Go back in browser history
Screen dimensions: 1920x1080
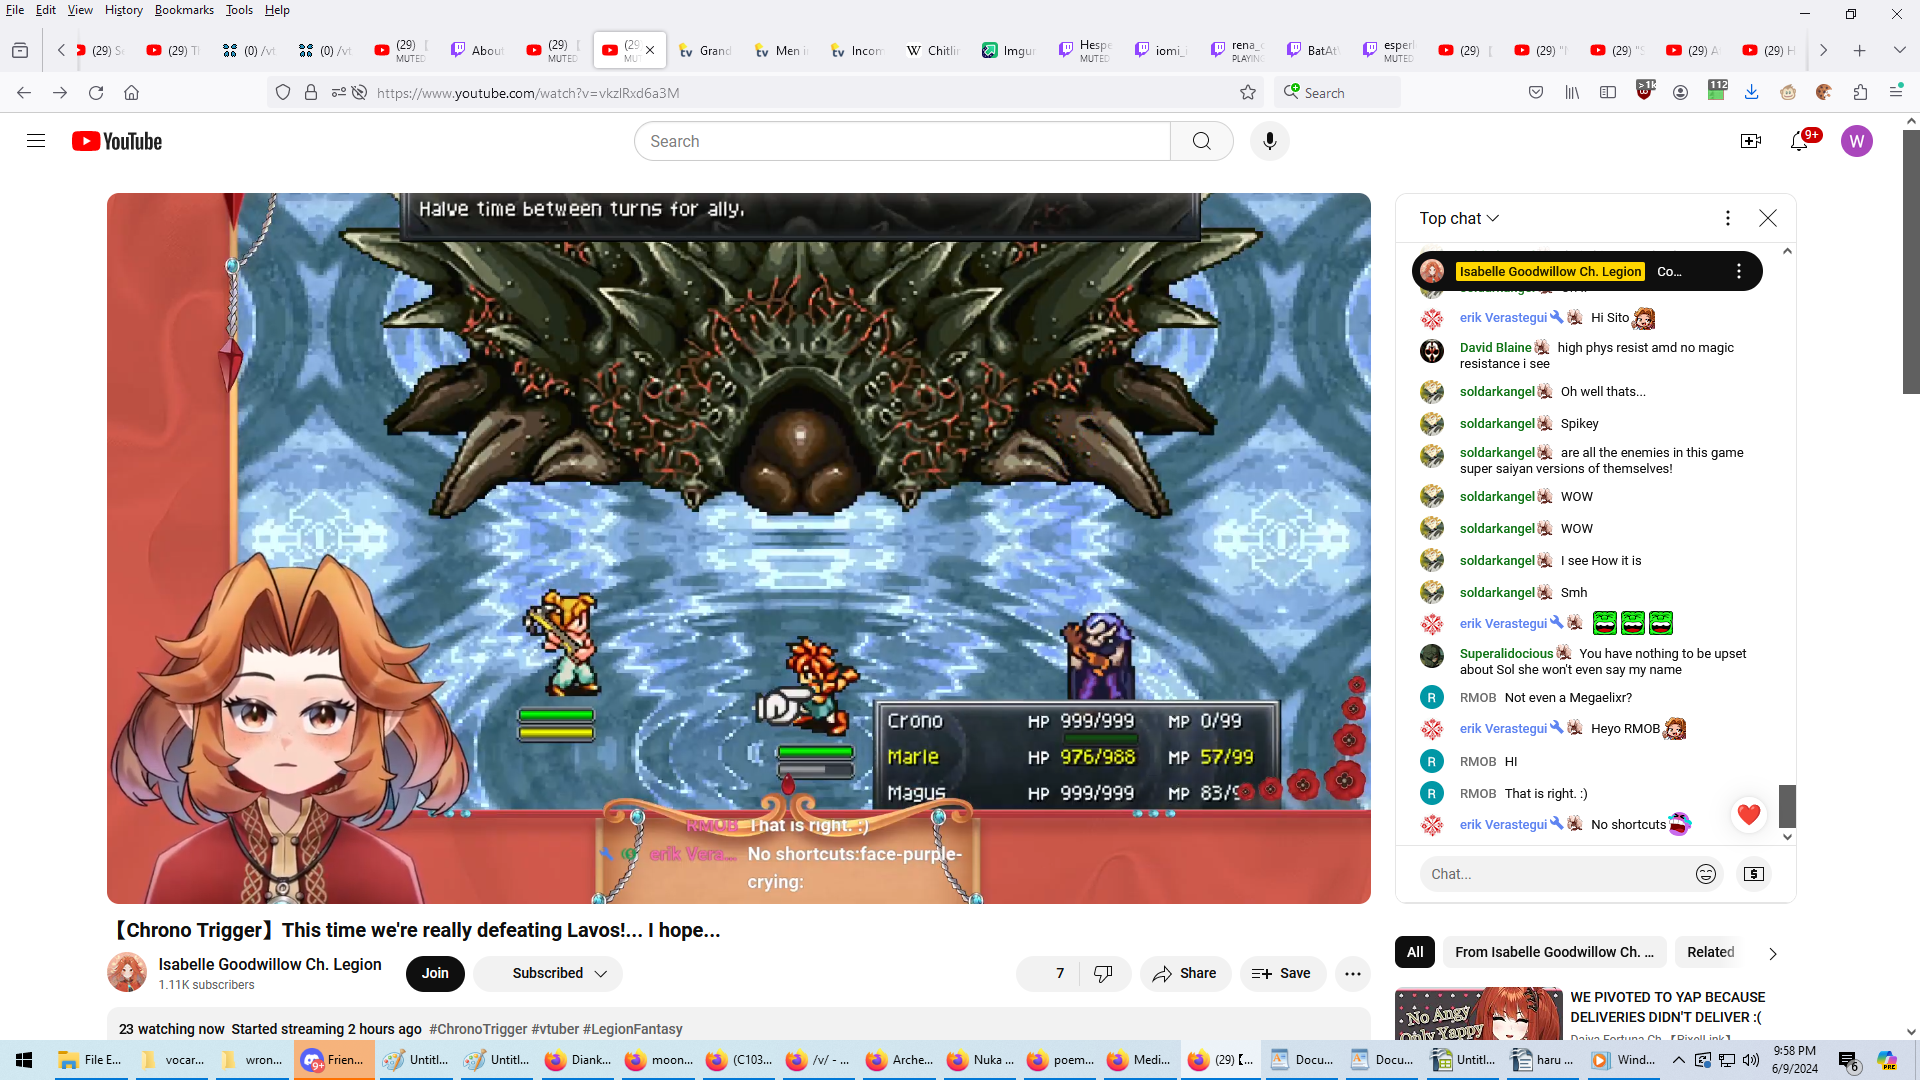(x=24, y=92)
